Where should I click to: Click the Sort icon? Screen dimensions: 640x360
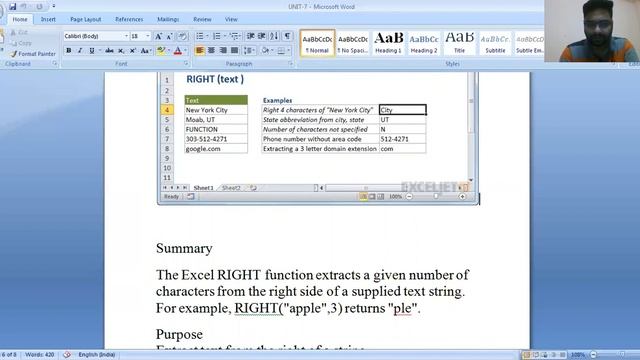(x=274, y=36)
